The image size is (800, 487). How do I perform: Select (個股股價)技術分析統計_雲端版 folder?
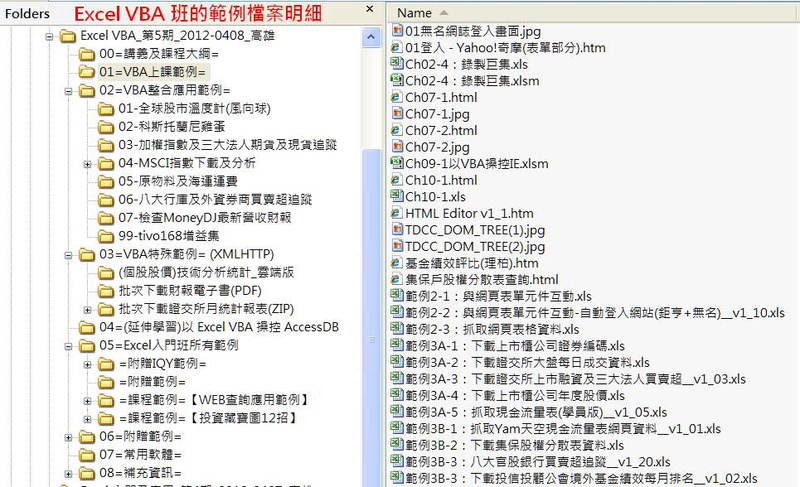point(206,272)
